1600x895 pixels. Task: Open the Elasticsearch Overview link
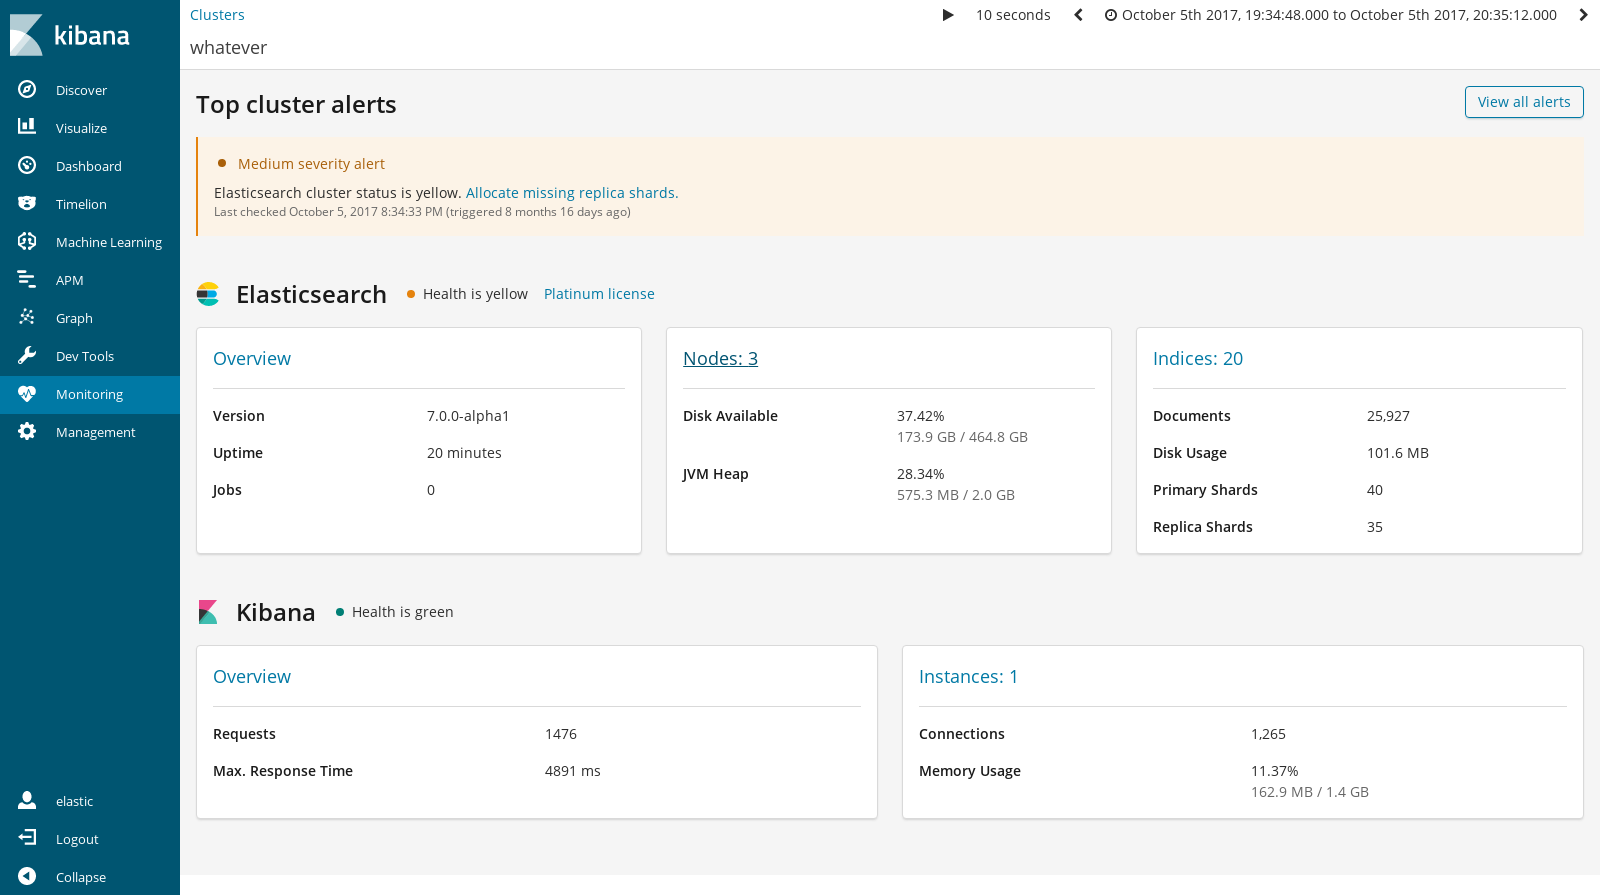click(252, 359)
